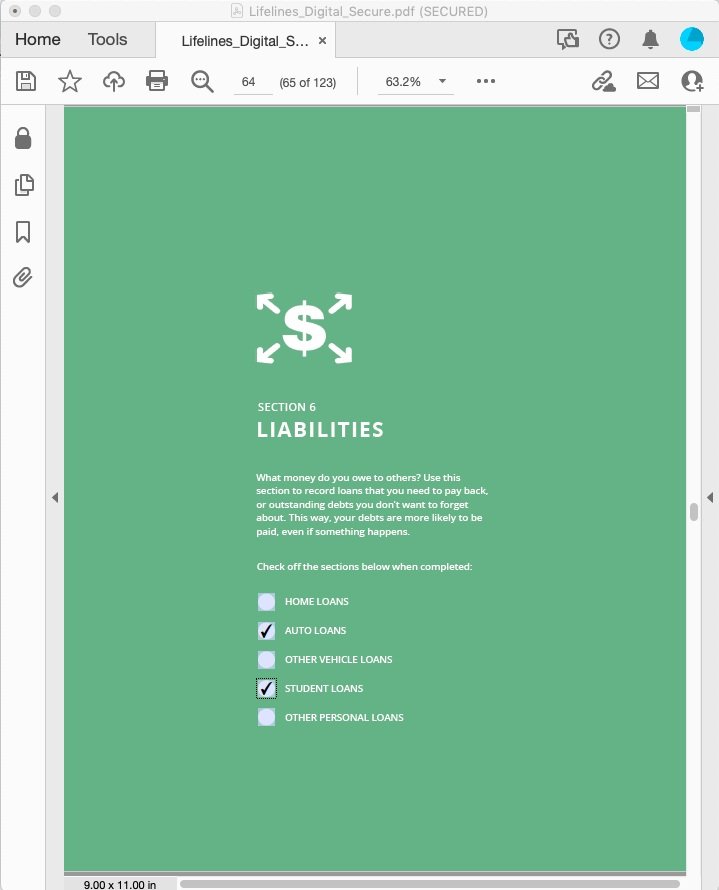Show notifications bell
The height and width of the screenshot is (890, 719).
click(650, 39)
